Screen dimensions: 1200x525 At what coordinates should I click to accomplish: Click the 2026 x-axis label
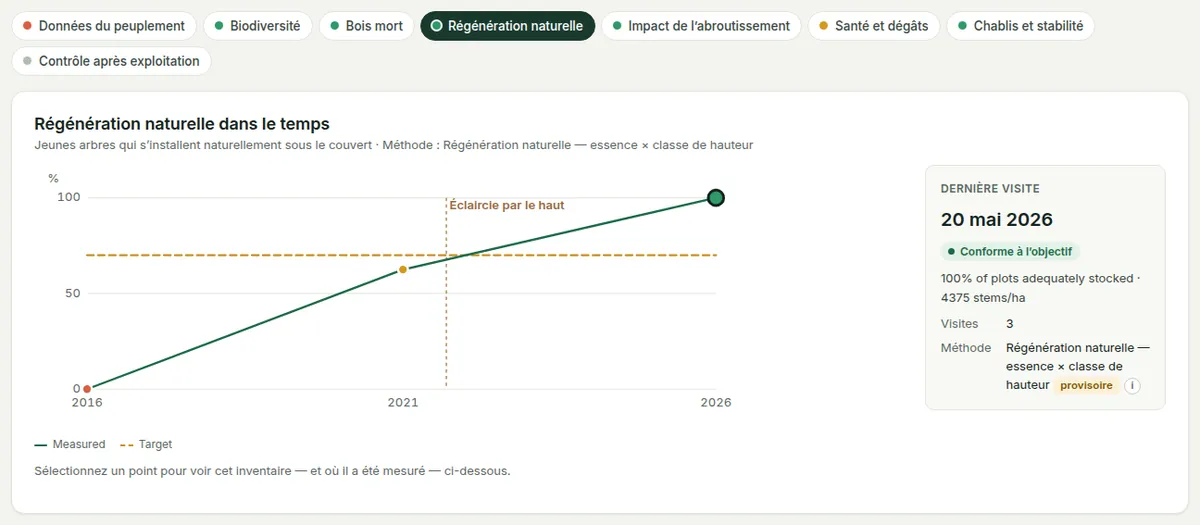pos(716,403)
